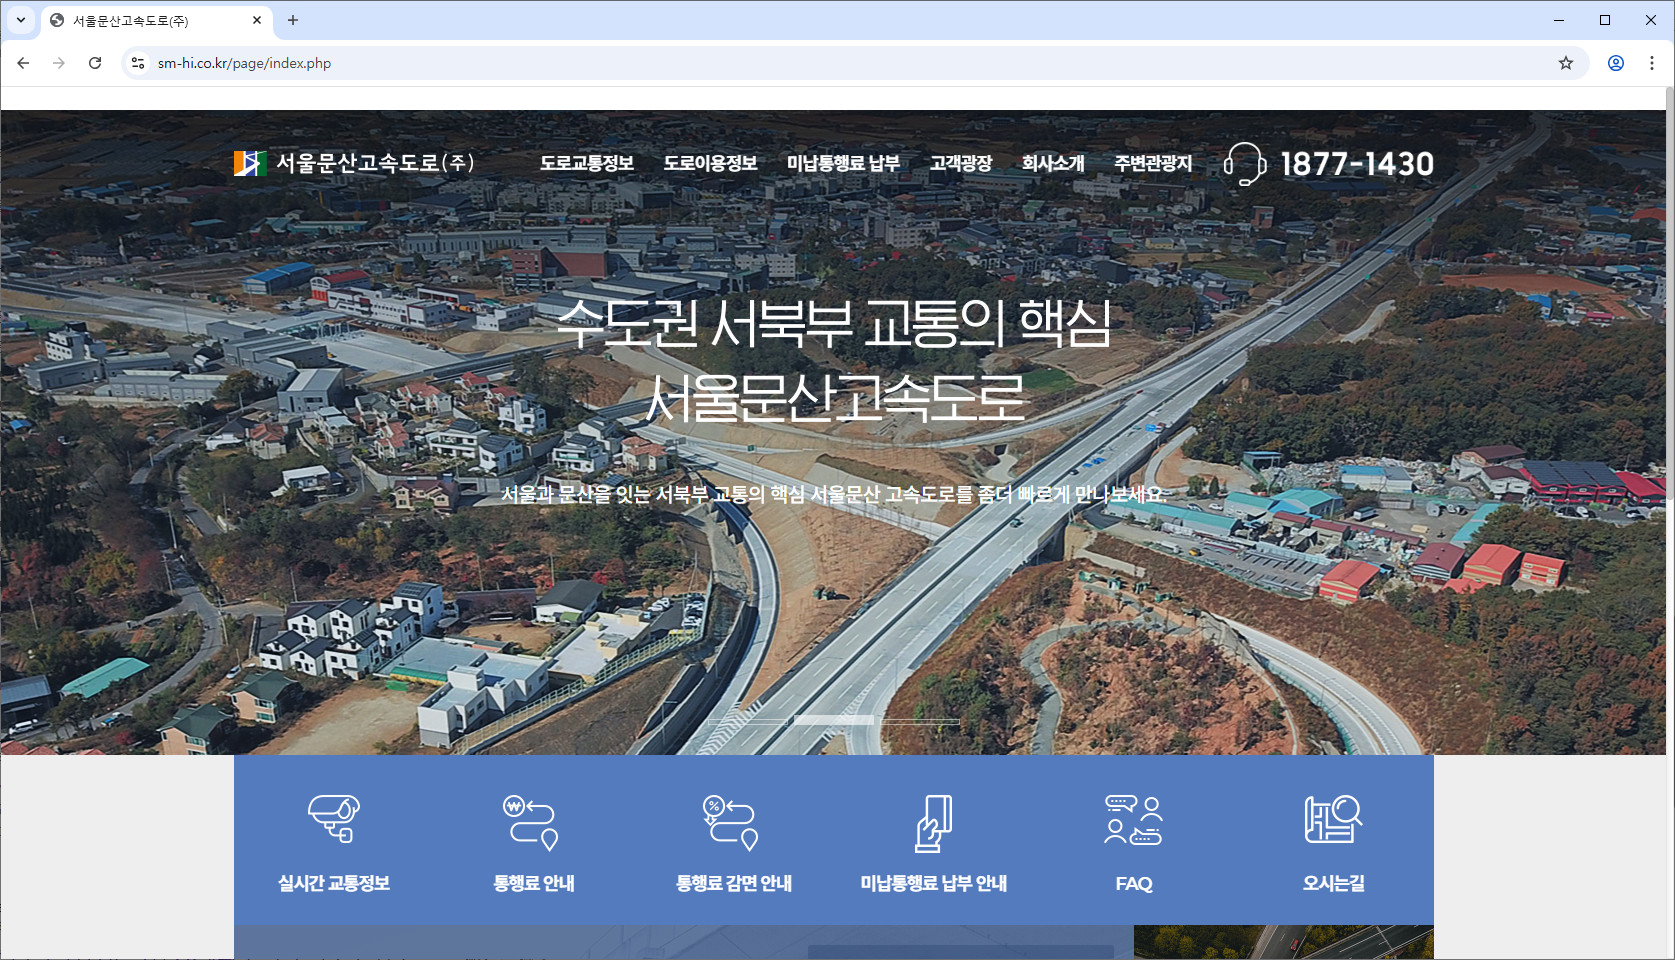
Task: Open the 회사소개 menu
Action: point(1053,163)
